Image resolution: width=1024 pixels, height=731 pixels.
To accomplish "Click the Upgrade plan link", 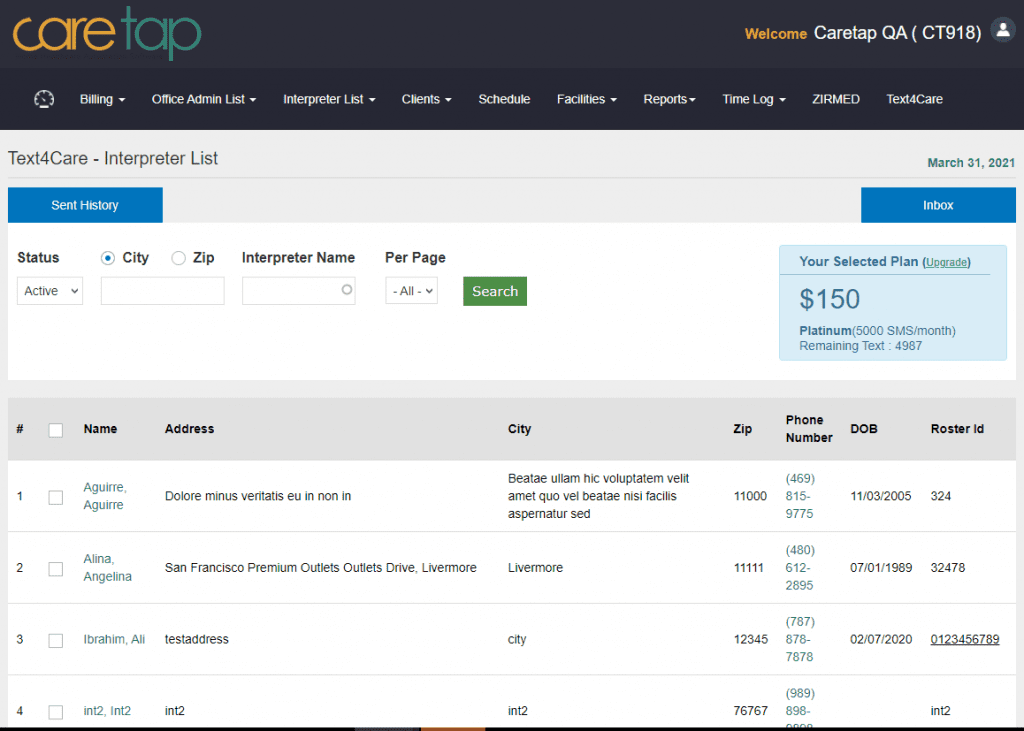I will click(x=945, y=262).
